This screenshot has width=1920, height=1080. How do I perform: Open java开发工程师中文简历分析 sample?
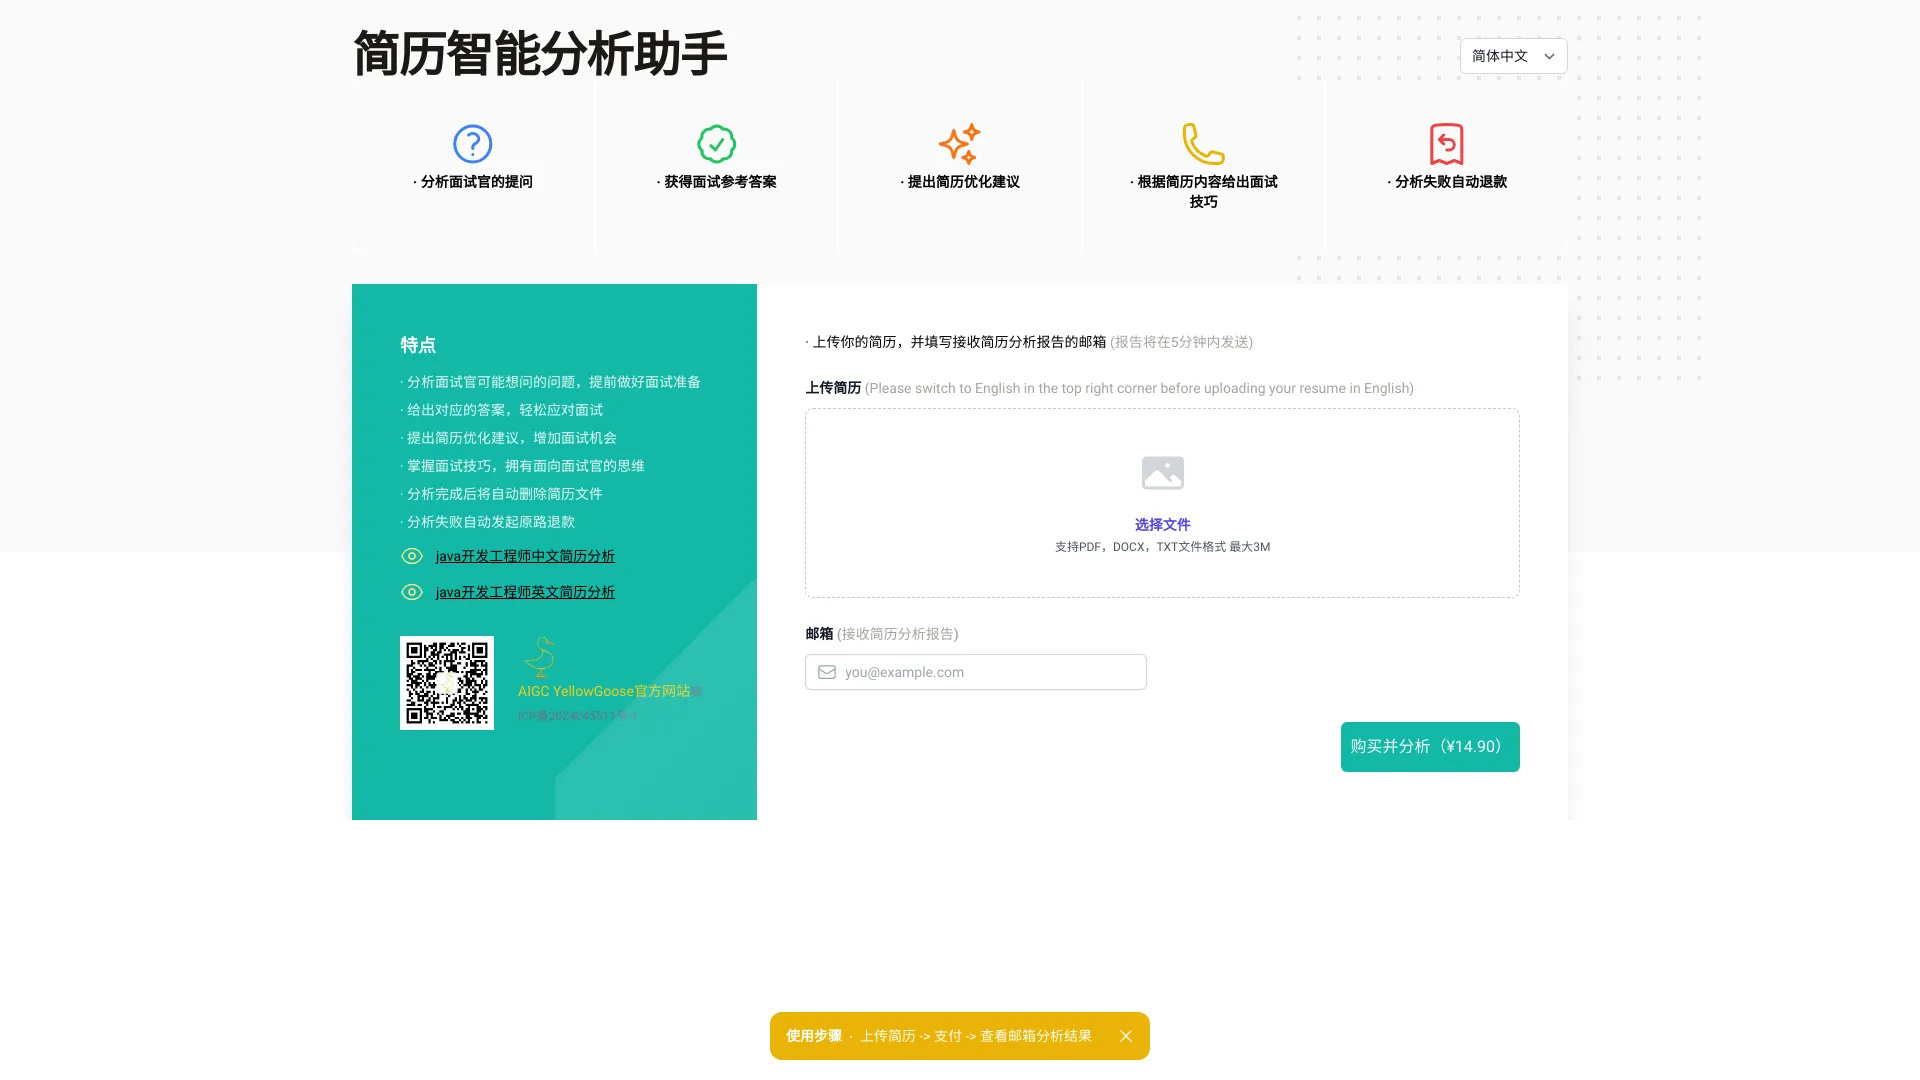[x=525, y=556]
